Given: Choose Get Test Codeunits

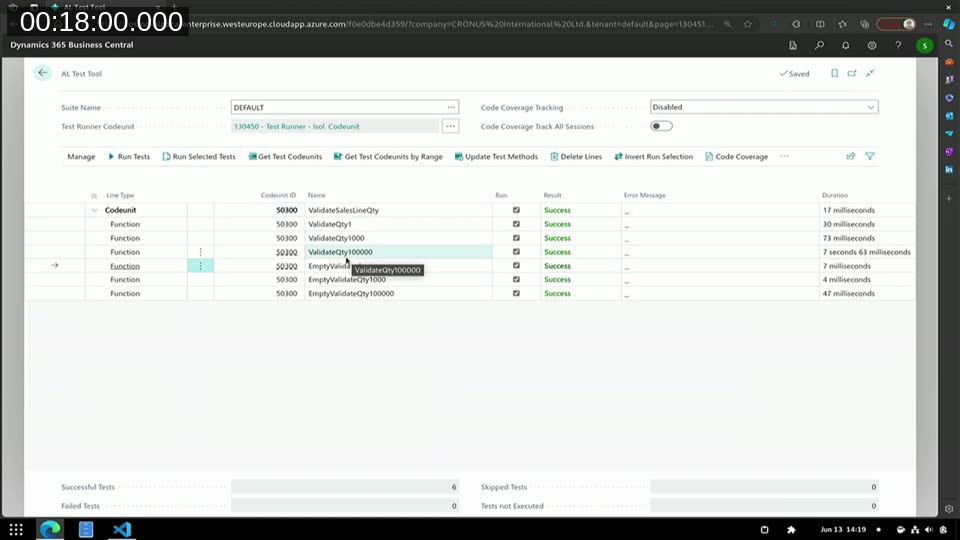Looking at the screenshot, I should 285,157.
